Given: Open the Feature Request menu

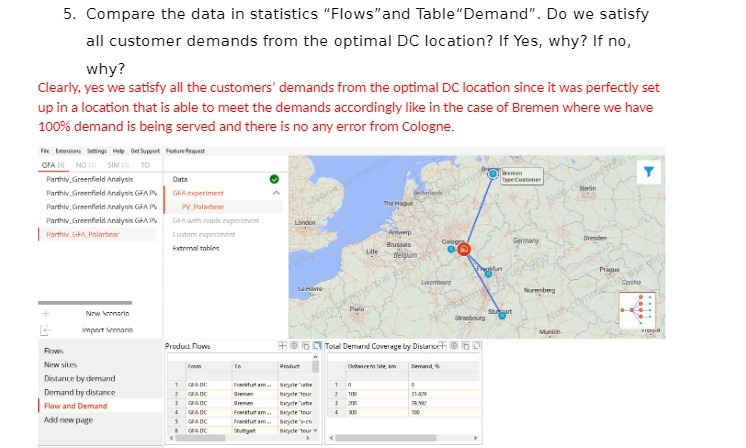Looking at the screenshot, I should (x=185, y=151).
